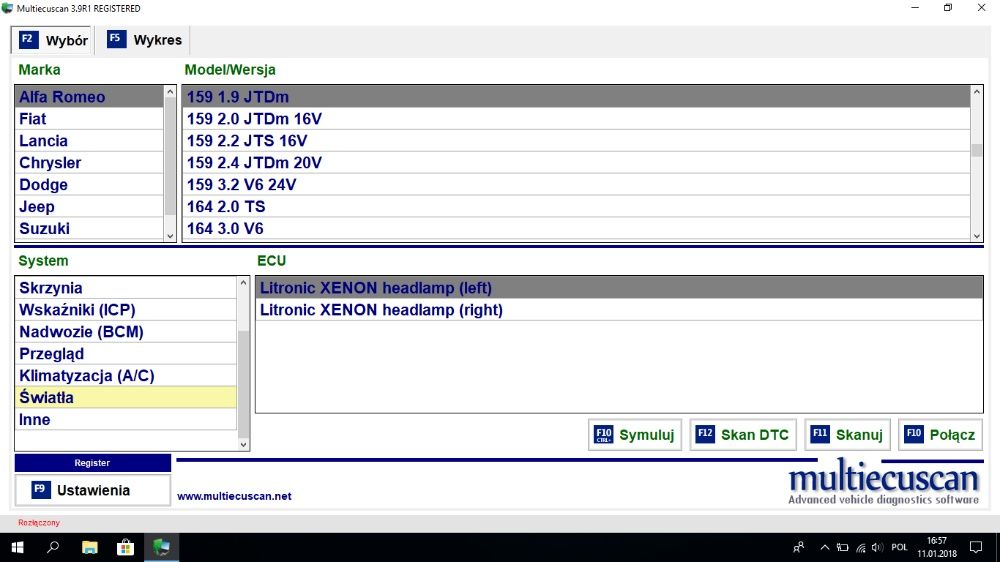System list scrollbar down arrow
The height and width of the screenshot is (562, 1000).
pyautogui.click(x=243, y=445)
